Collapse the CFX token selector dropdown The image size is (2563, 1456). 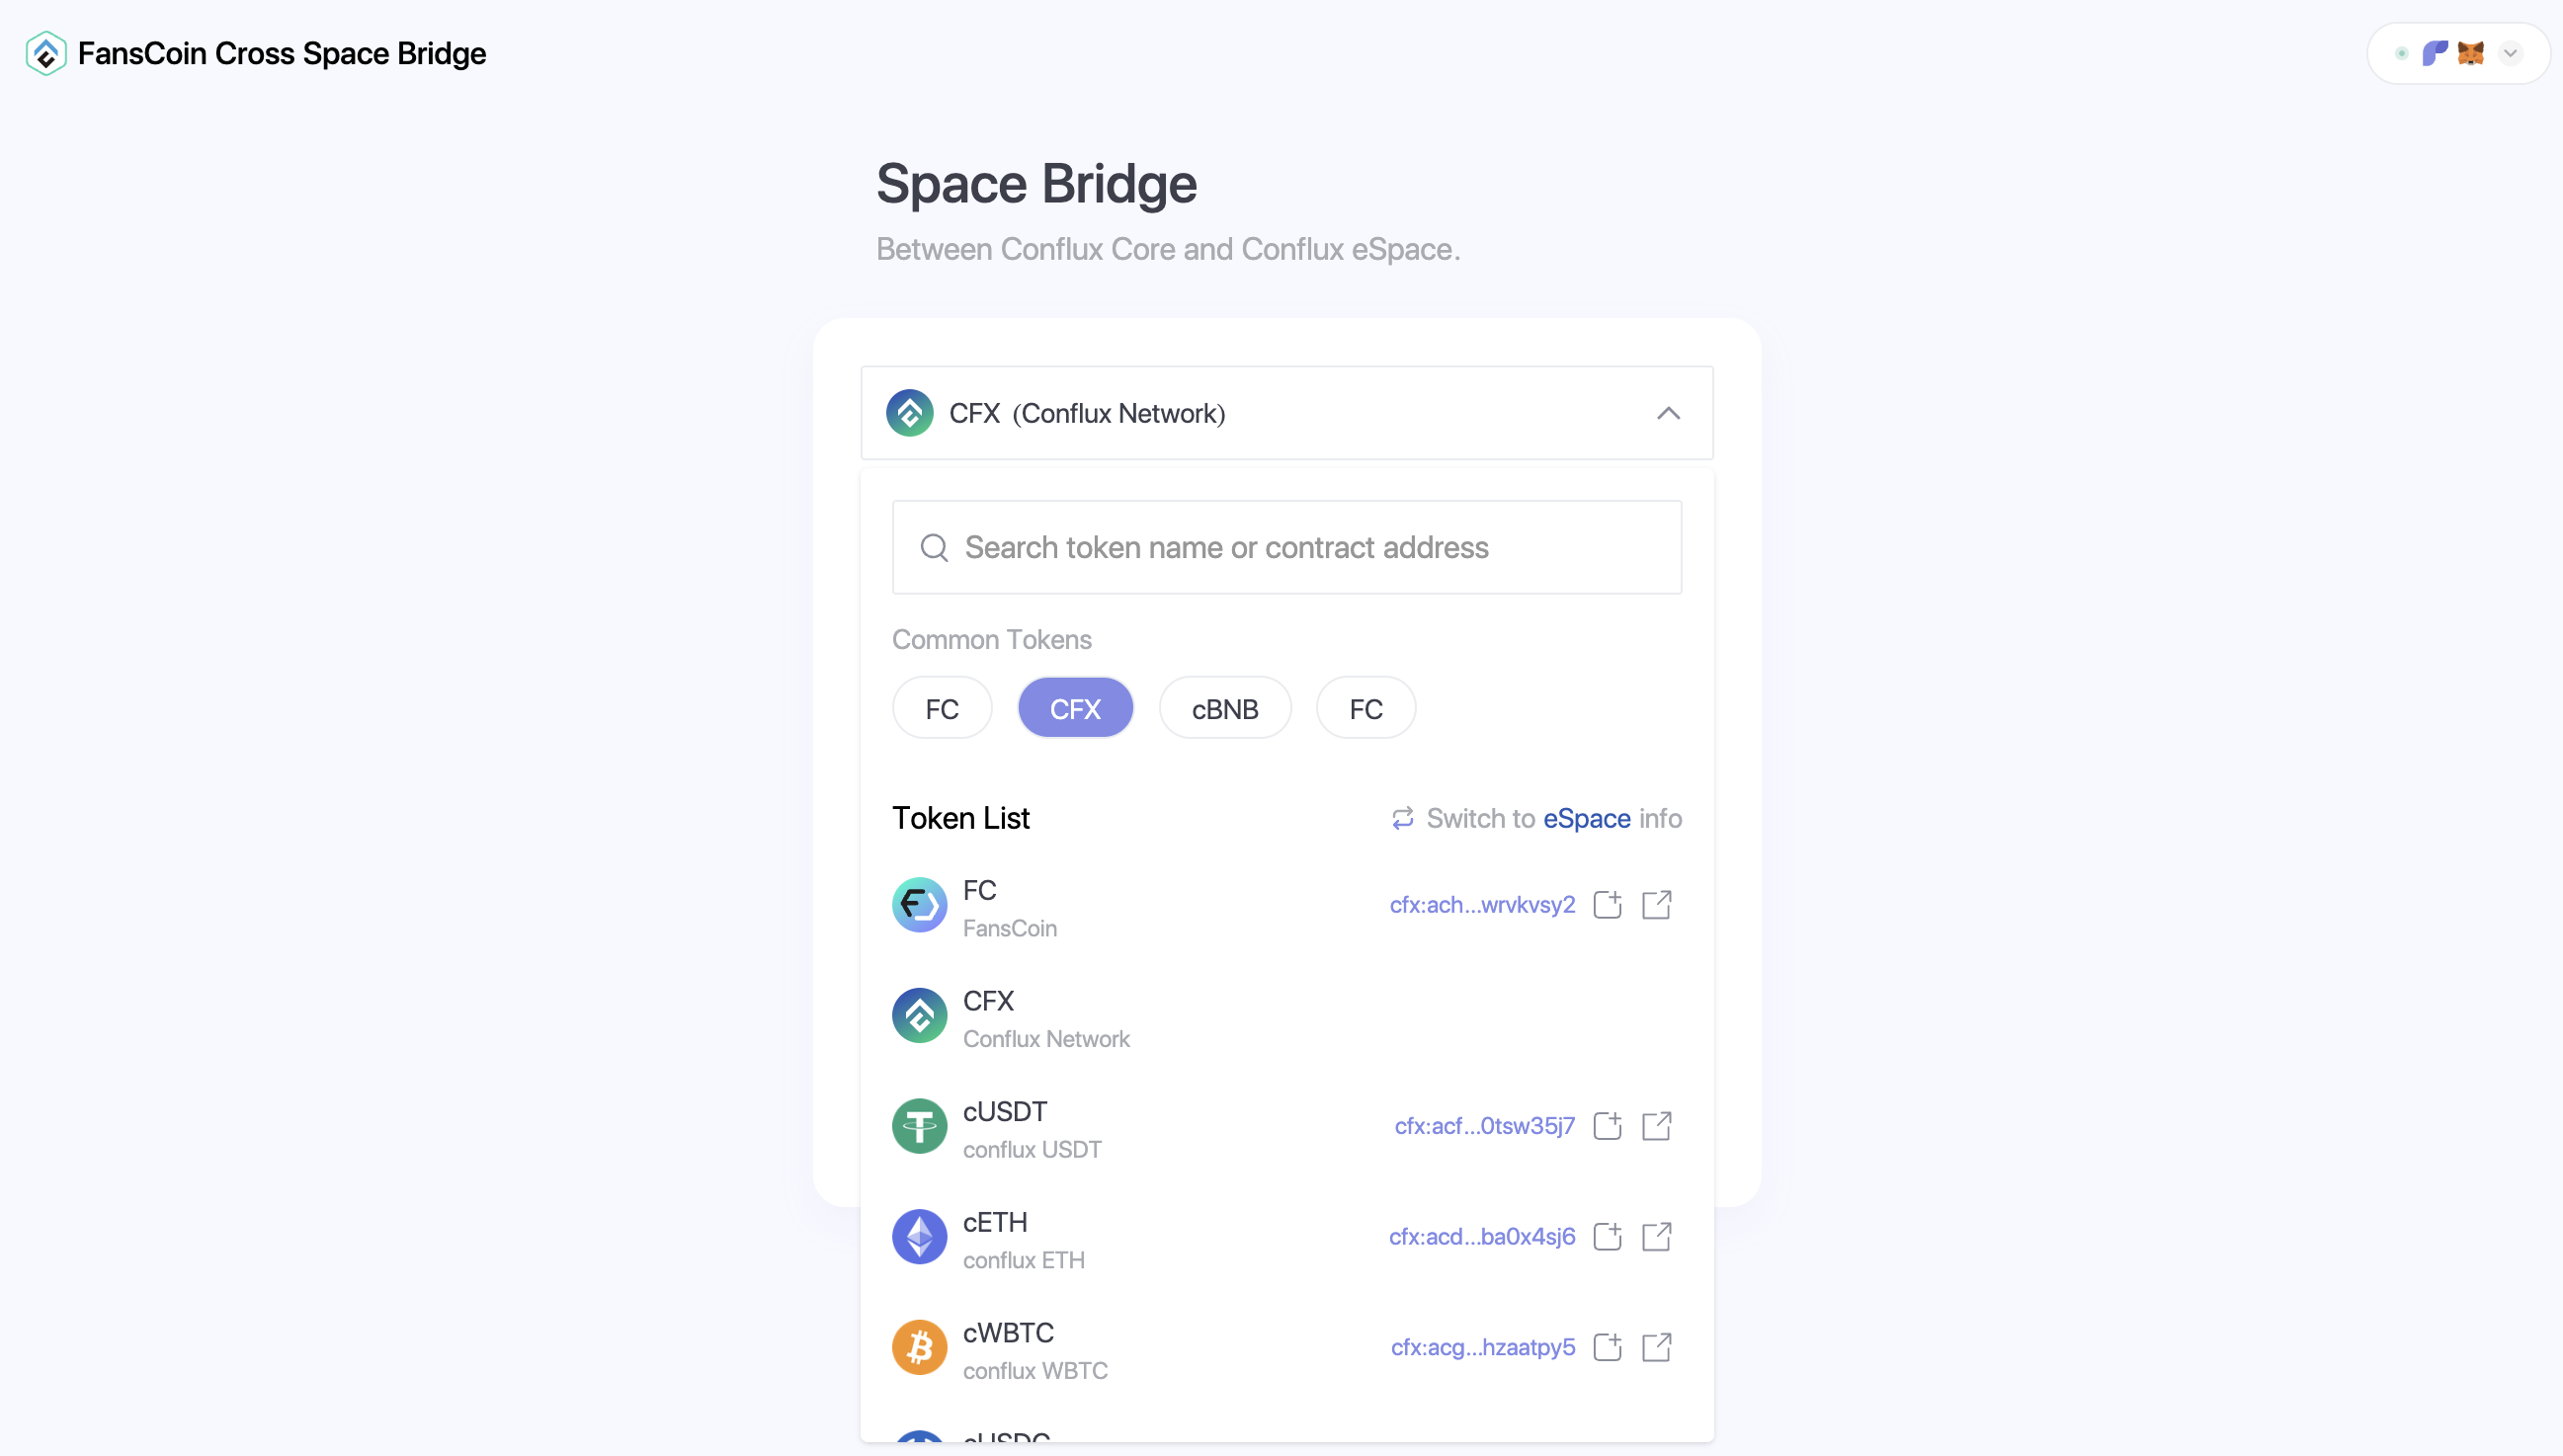tap(1668, 414)
